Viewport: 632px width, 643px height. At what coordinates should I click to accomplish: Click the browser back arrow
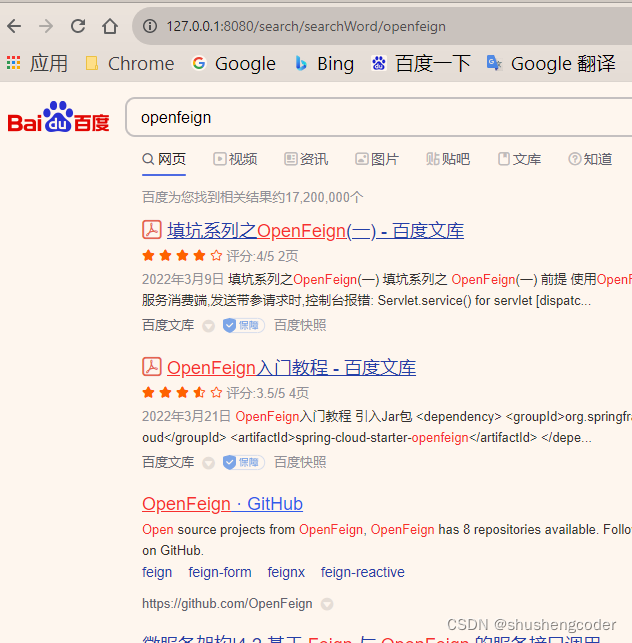tap(14, 26)
